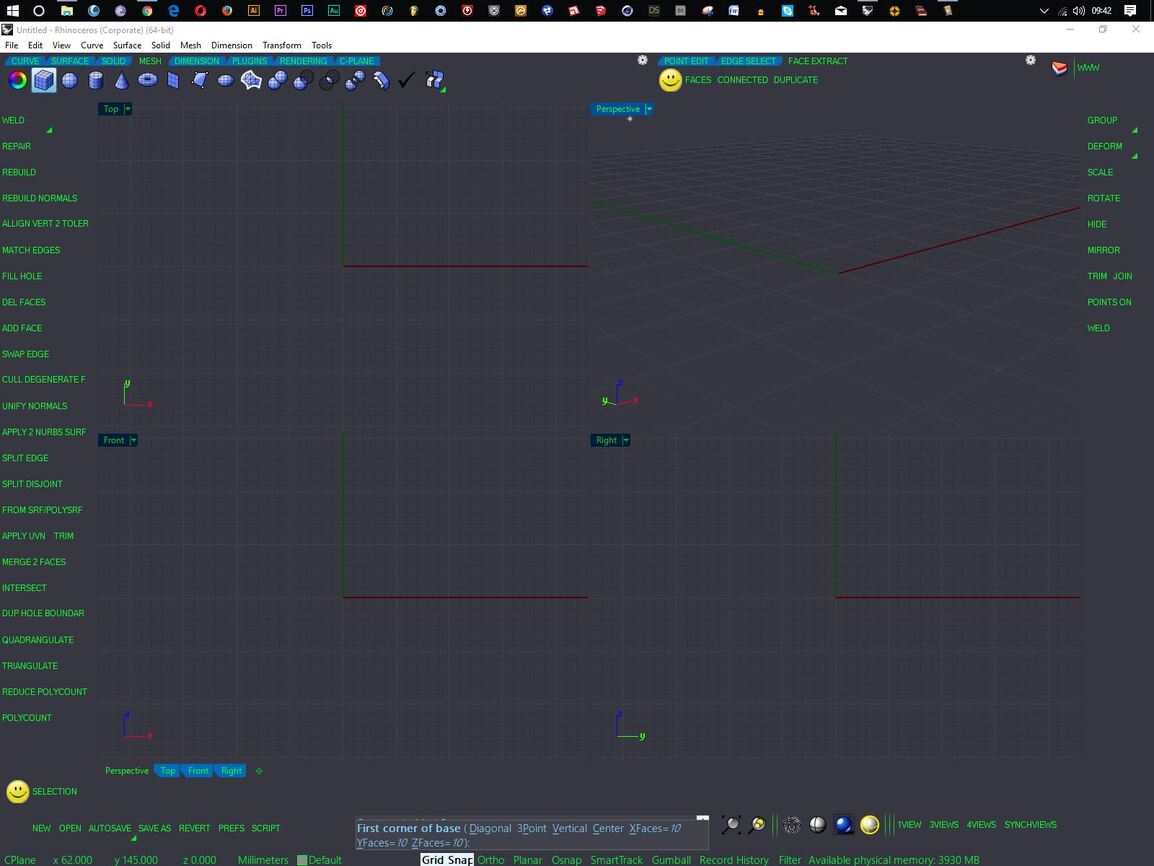
Task: Toggle Planar mode in status bar
Action: (x=528, y=860)
